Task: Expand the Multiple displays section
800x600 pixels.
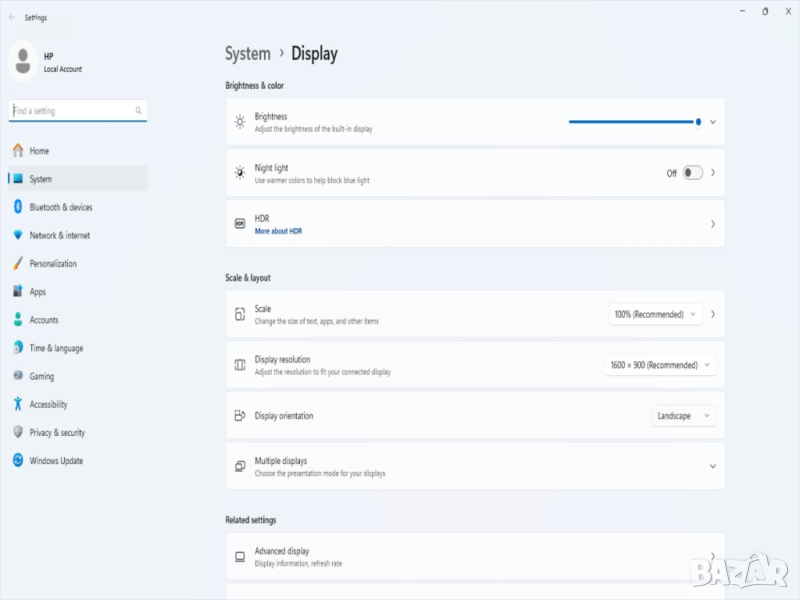Action: pos(713,467)
